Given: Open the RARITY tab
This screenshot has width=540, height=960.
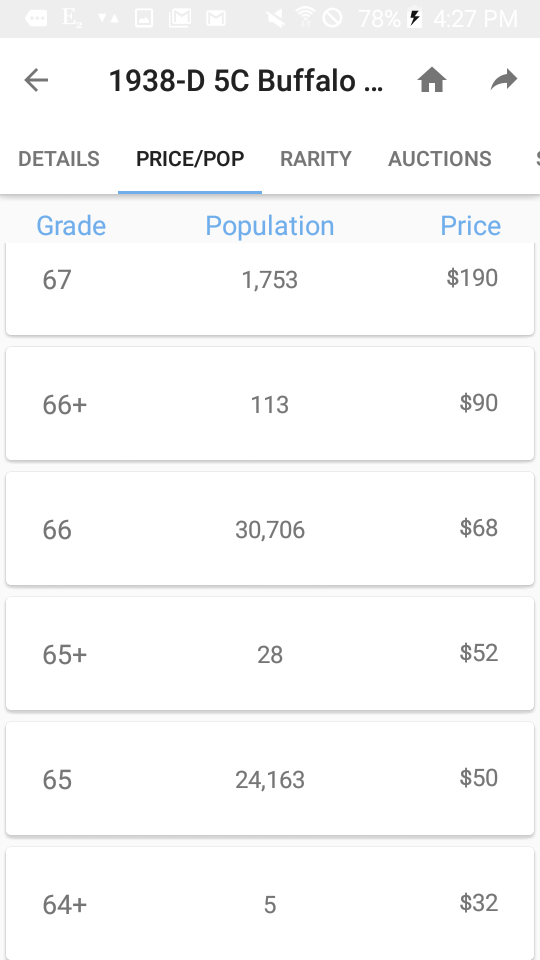Looking at the screenshot, I should pyautogui.click(x=316, y=159).
